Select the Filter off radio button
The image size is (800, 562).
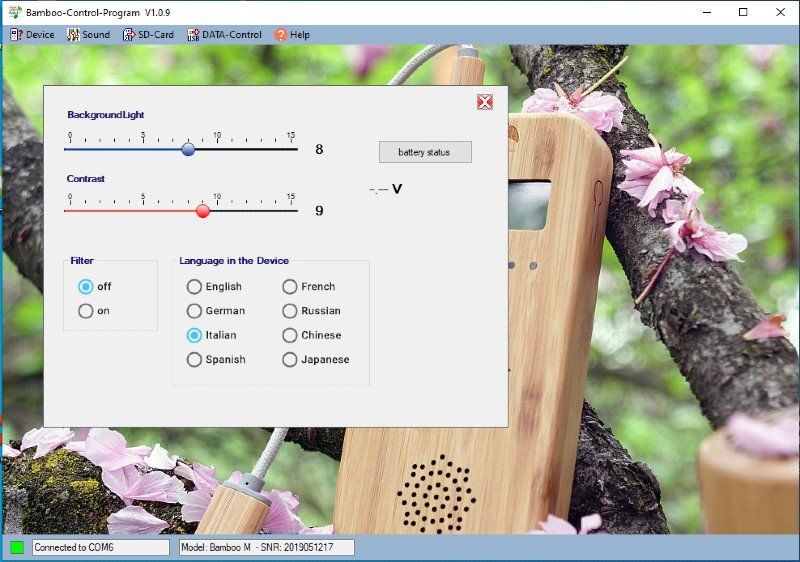(x=86, y=286)
